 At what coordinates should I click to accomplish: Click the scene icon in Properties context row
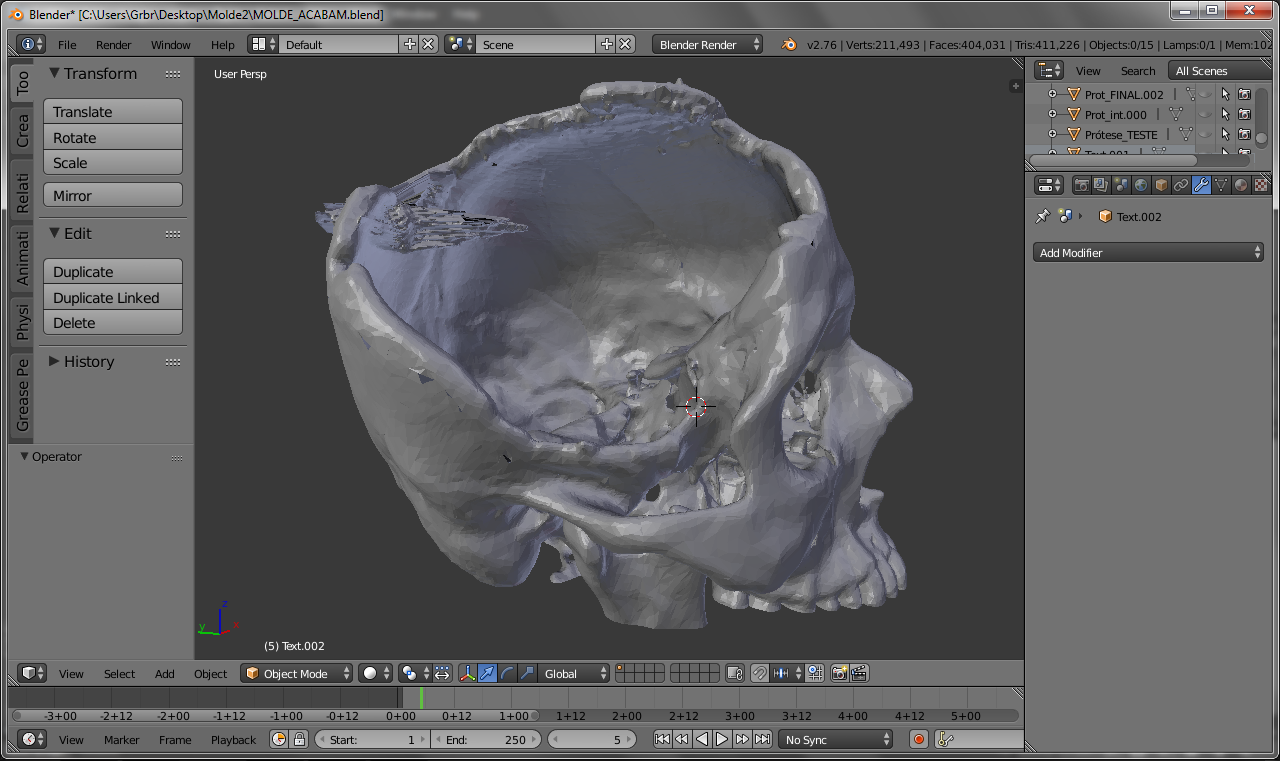pyautogui.click(x=1065, y=216)
